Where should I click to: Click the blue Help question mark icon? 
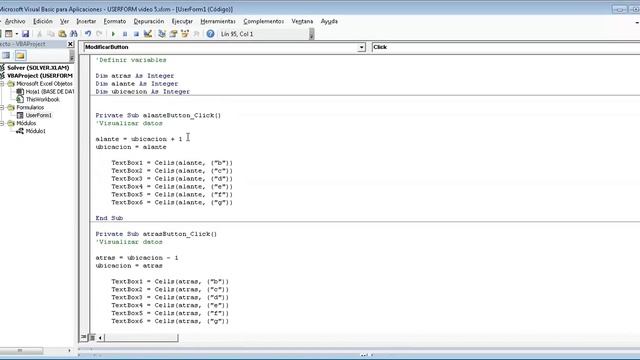(210, 34)
